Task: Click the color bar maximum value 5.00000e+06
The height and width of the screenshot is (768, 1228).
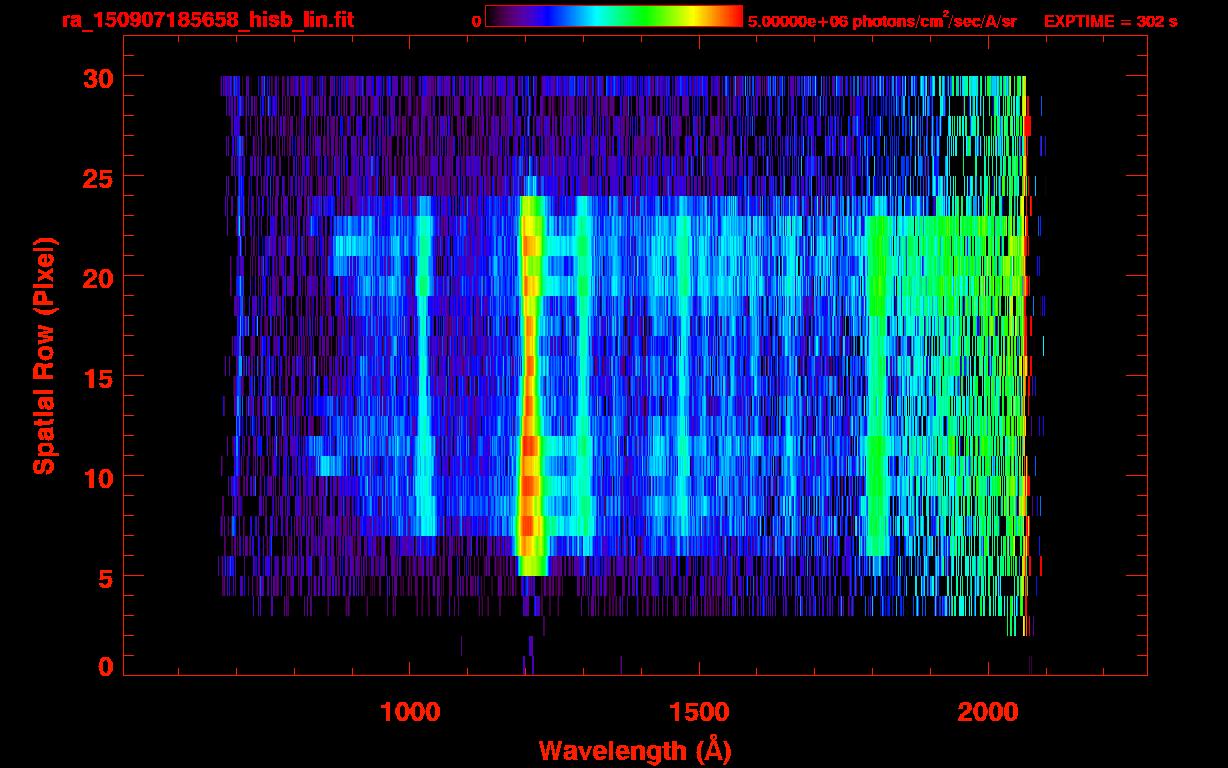Action: pos(796,21)
